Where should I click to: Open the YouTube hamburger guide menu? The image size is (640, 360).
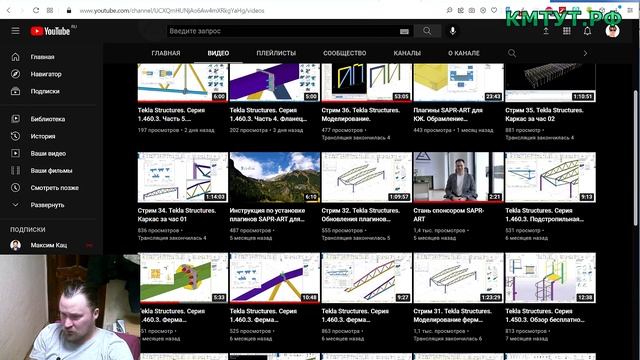click(x=16, y=31)
